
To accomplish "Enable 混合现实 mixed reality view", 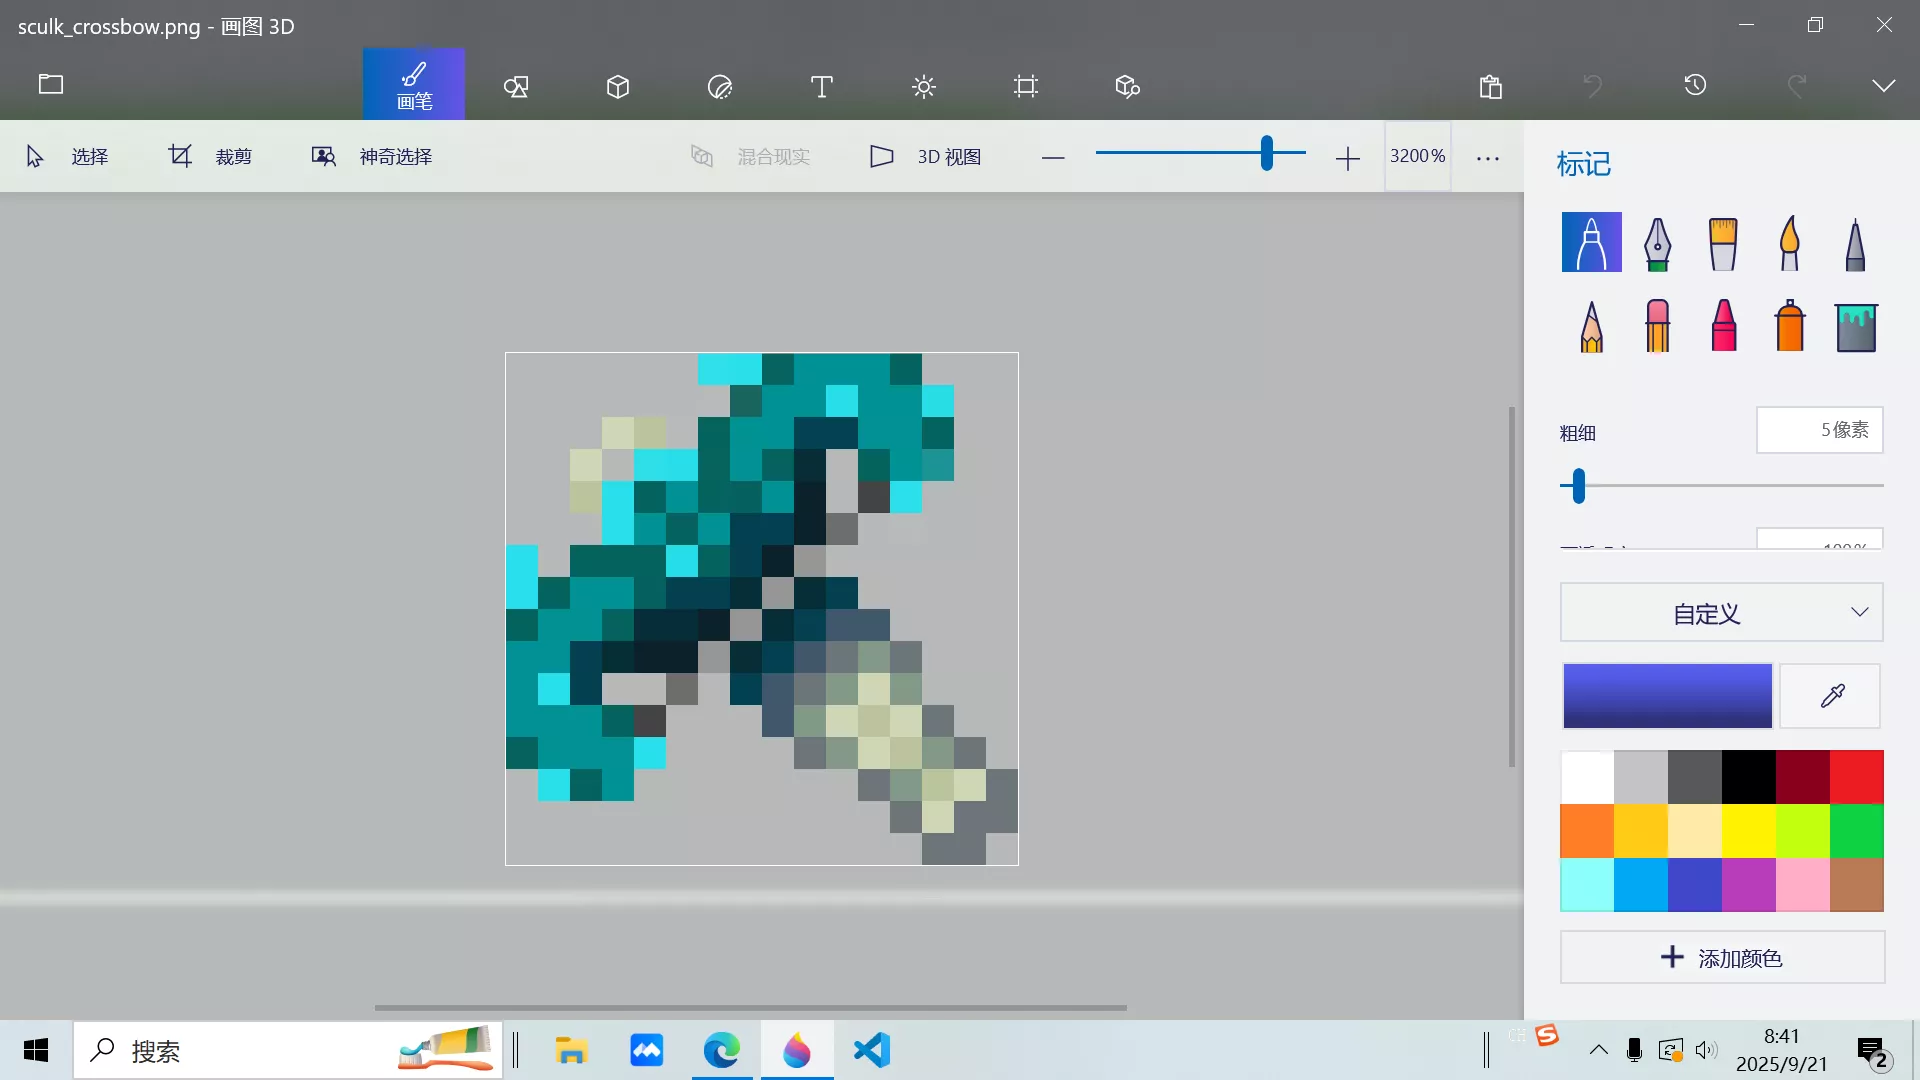I will pos(751,156).
